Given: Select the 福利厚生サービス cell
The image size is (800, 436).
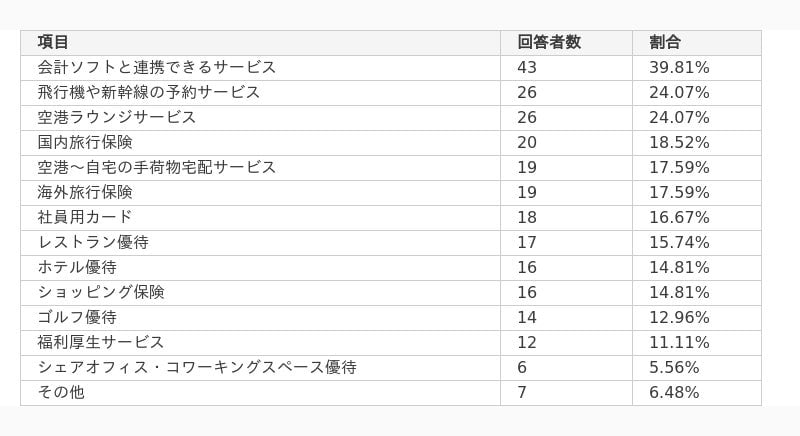Looking at the screenshot, I should point(260,343).
